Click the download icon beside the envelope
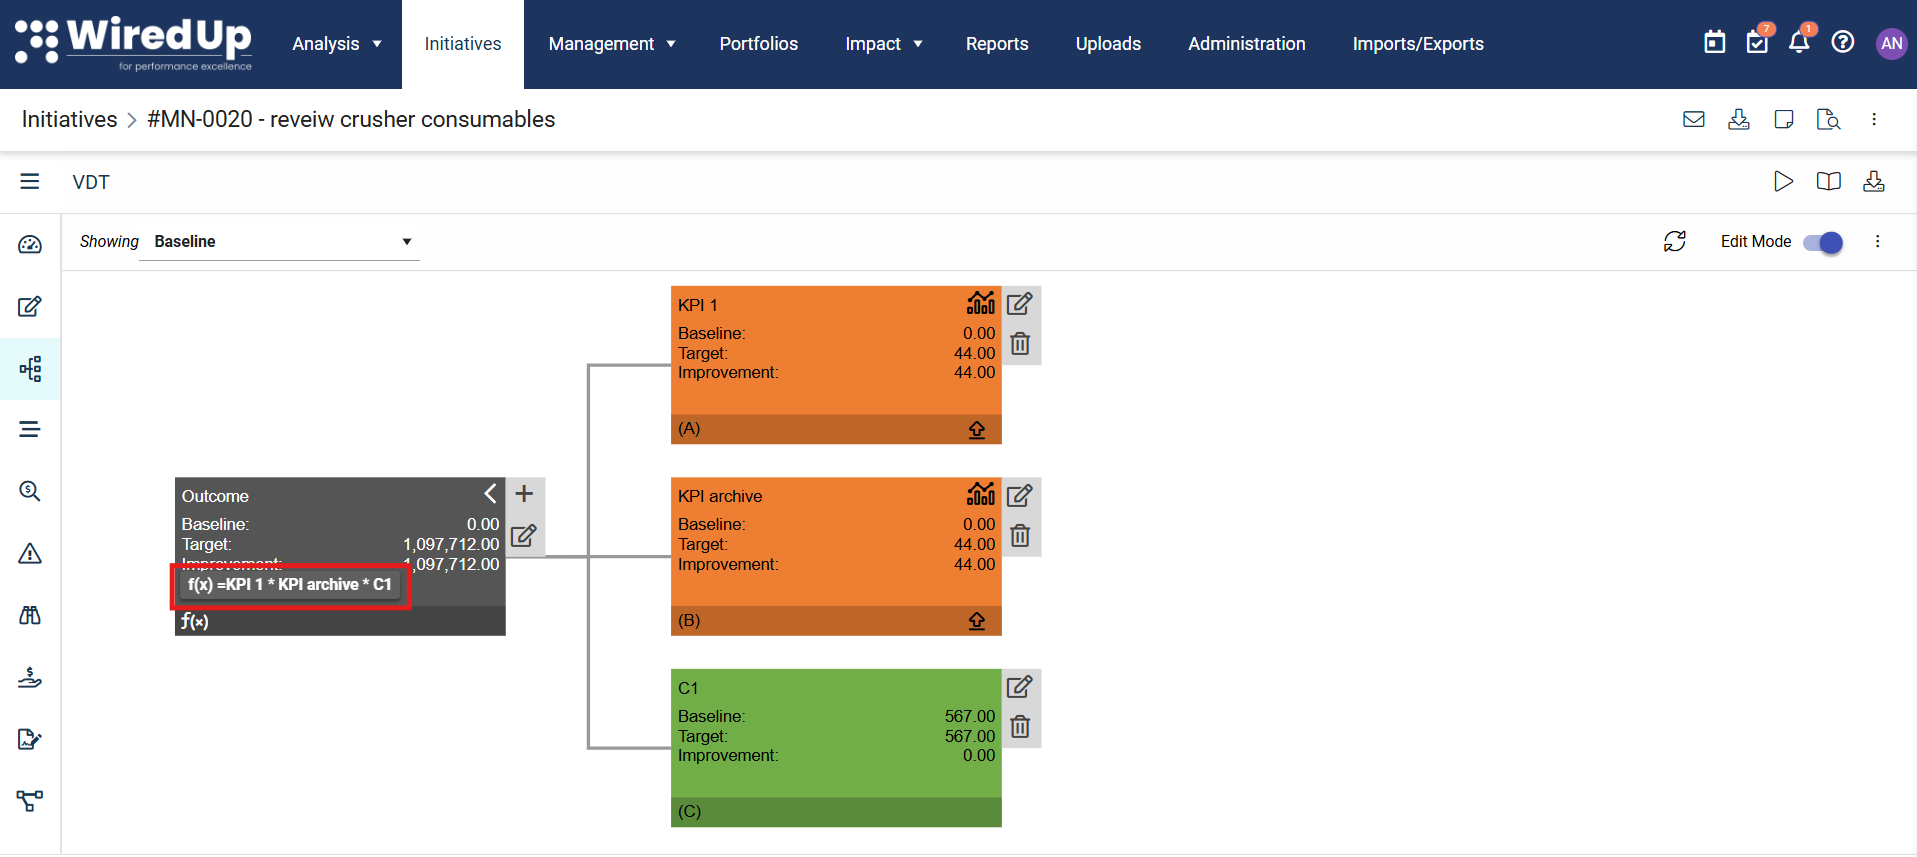1917x857 pixels. (1739, 119)
